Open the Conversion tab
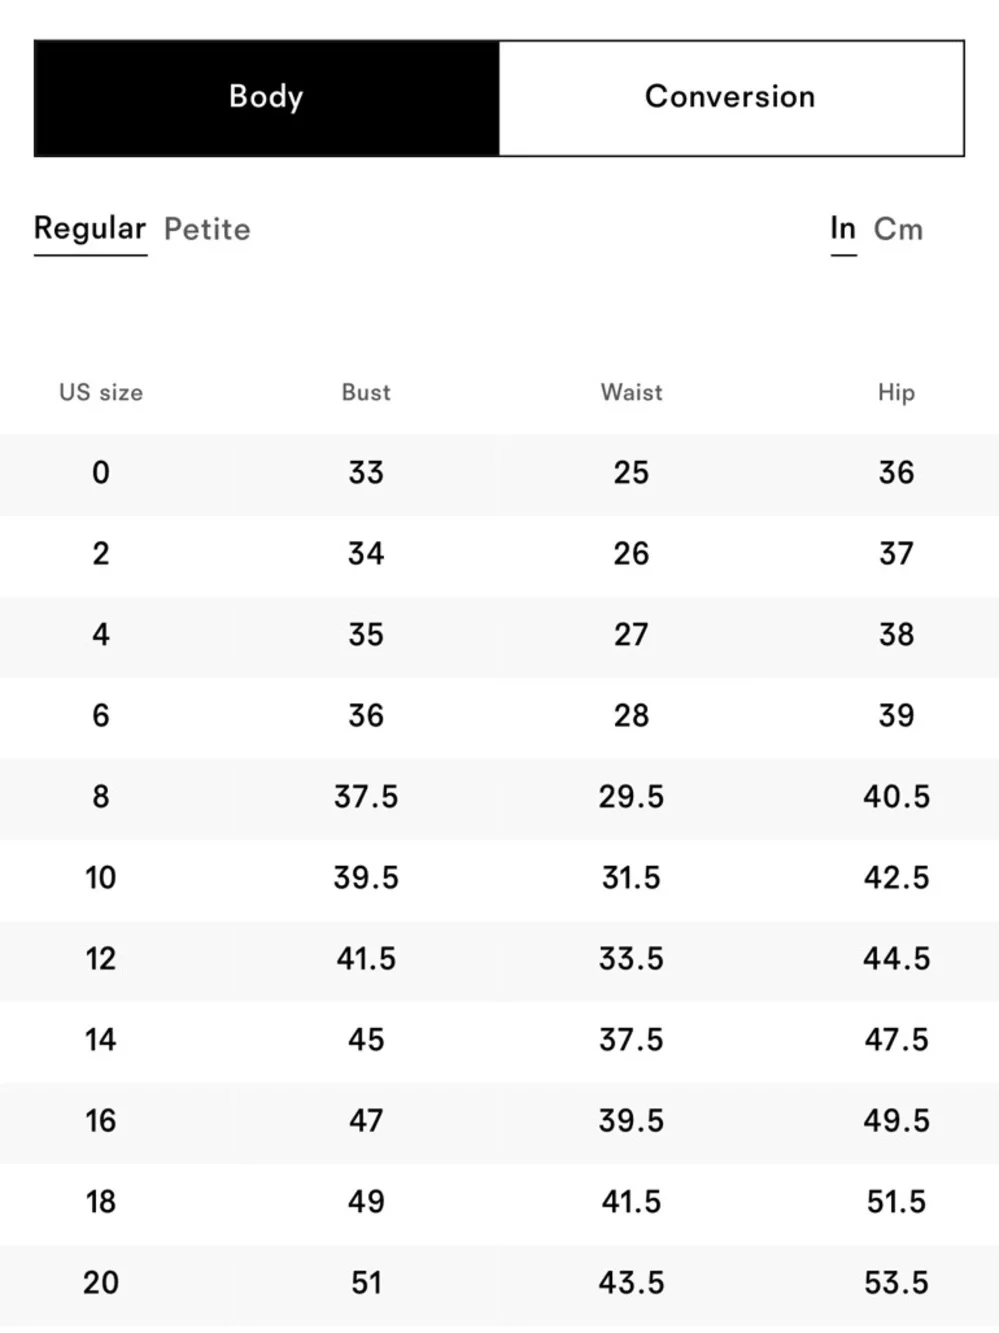The image size is (999, 1333). 731,98
